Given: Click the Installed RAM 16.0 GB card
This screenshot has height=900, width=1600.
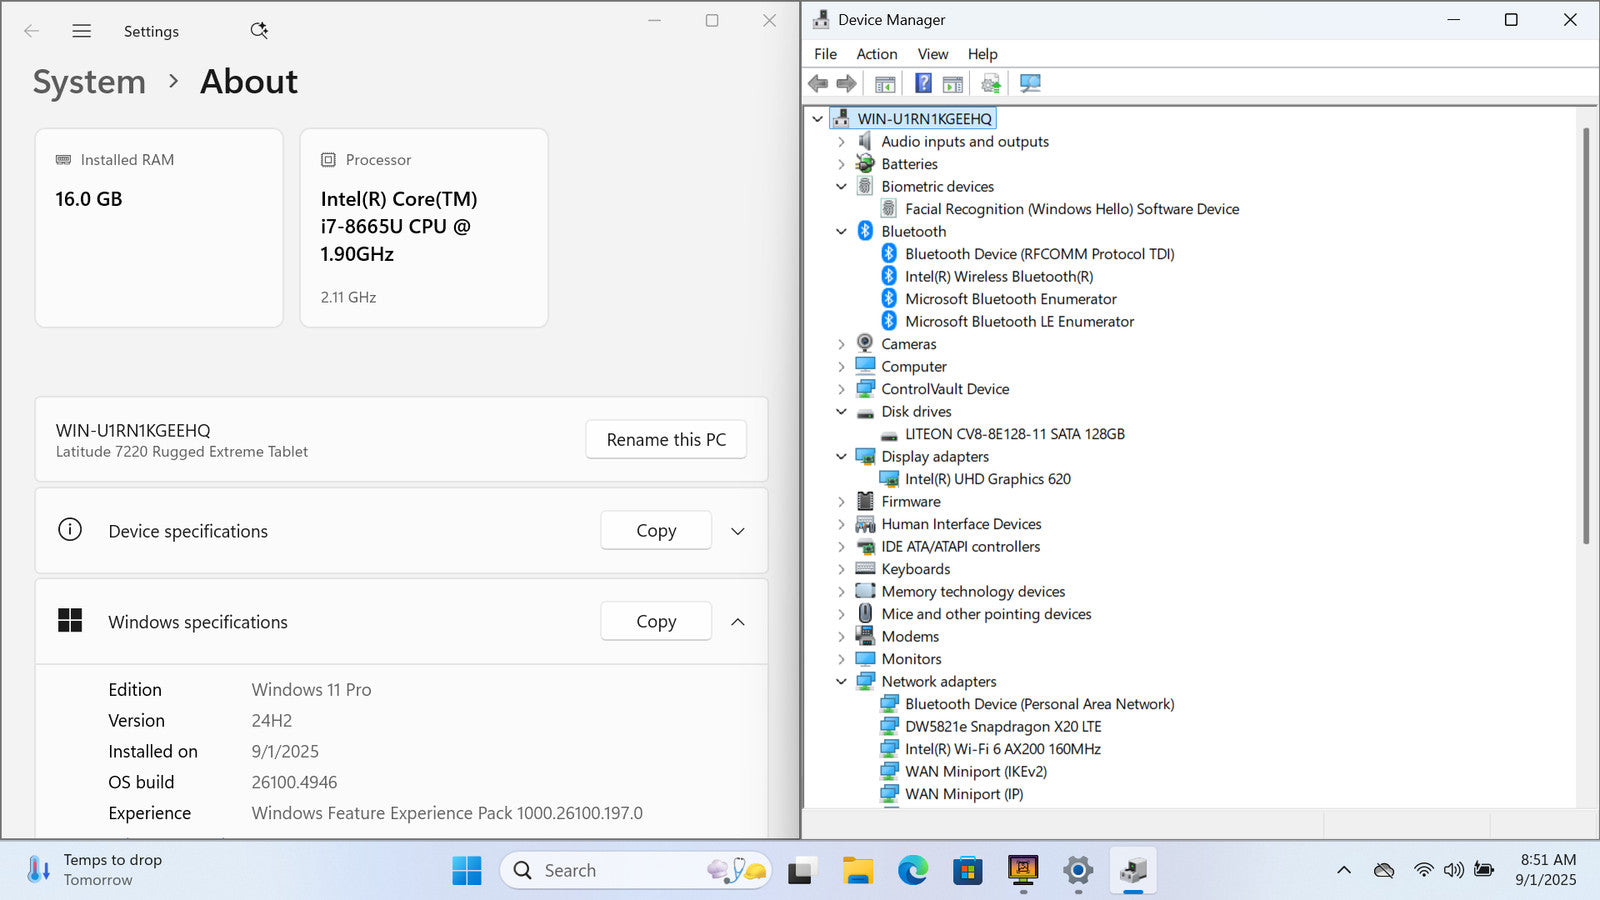Looking at the screenshot, I should [159, 228].
